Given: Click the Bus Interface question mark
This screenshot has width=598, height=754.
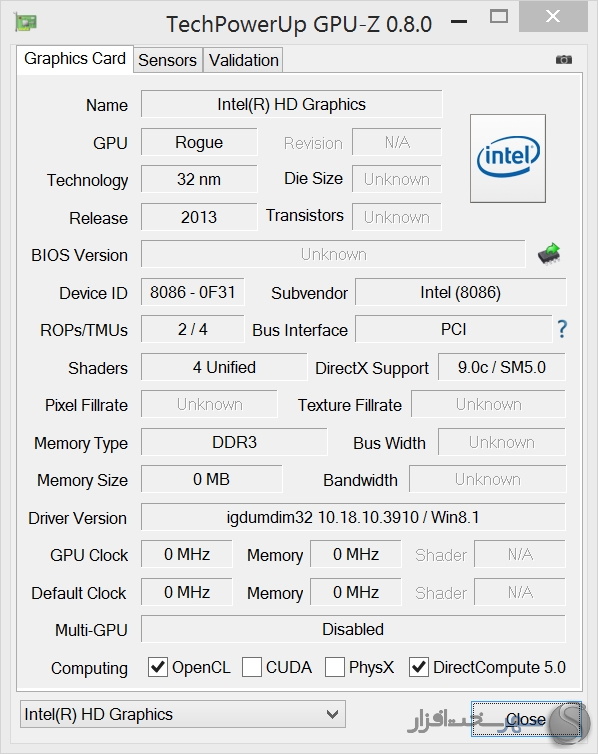Looking at the screenshot, I should pyautogui.click(x=562, y=329).
